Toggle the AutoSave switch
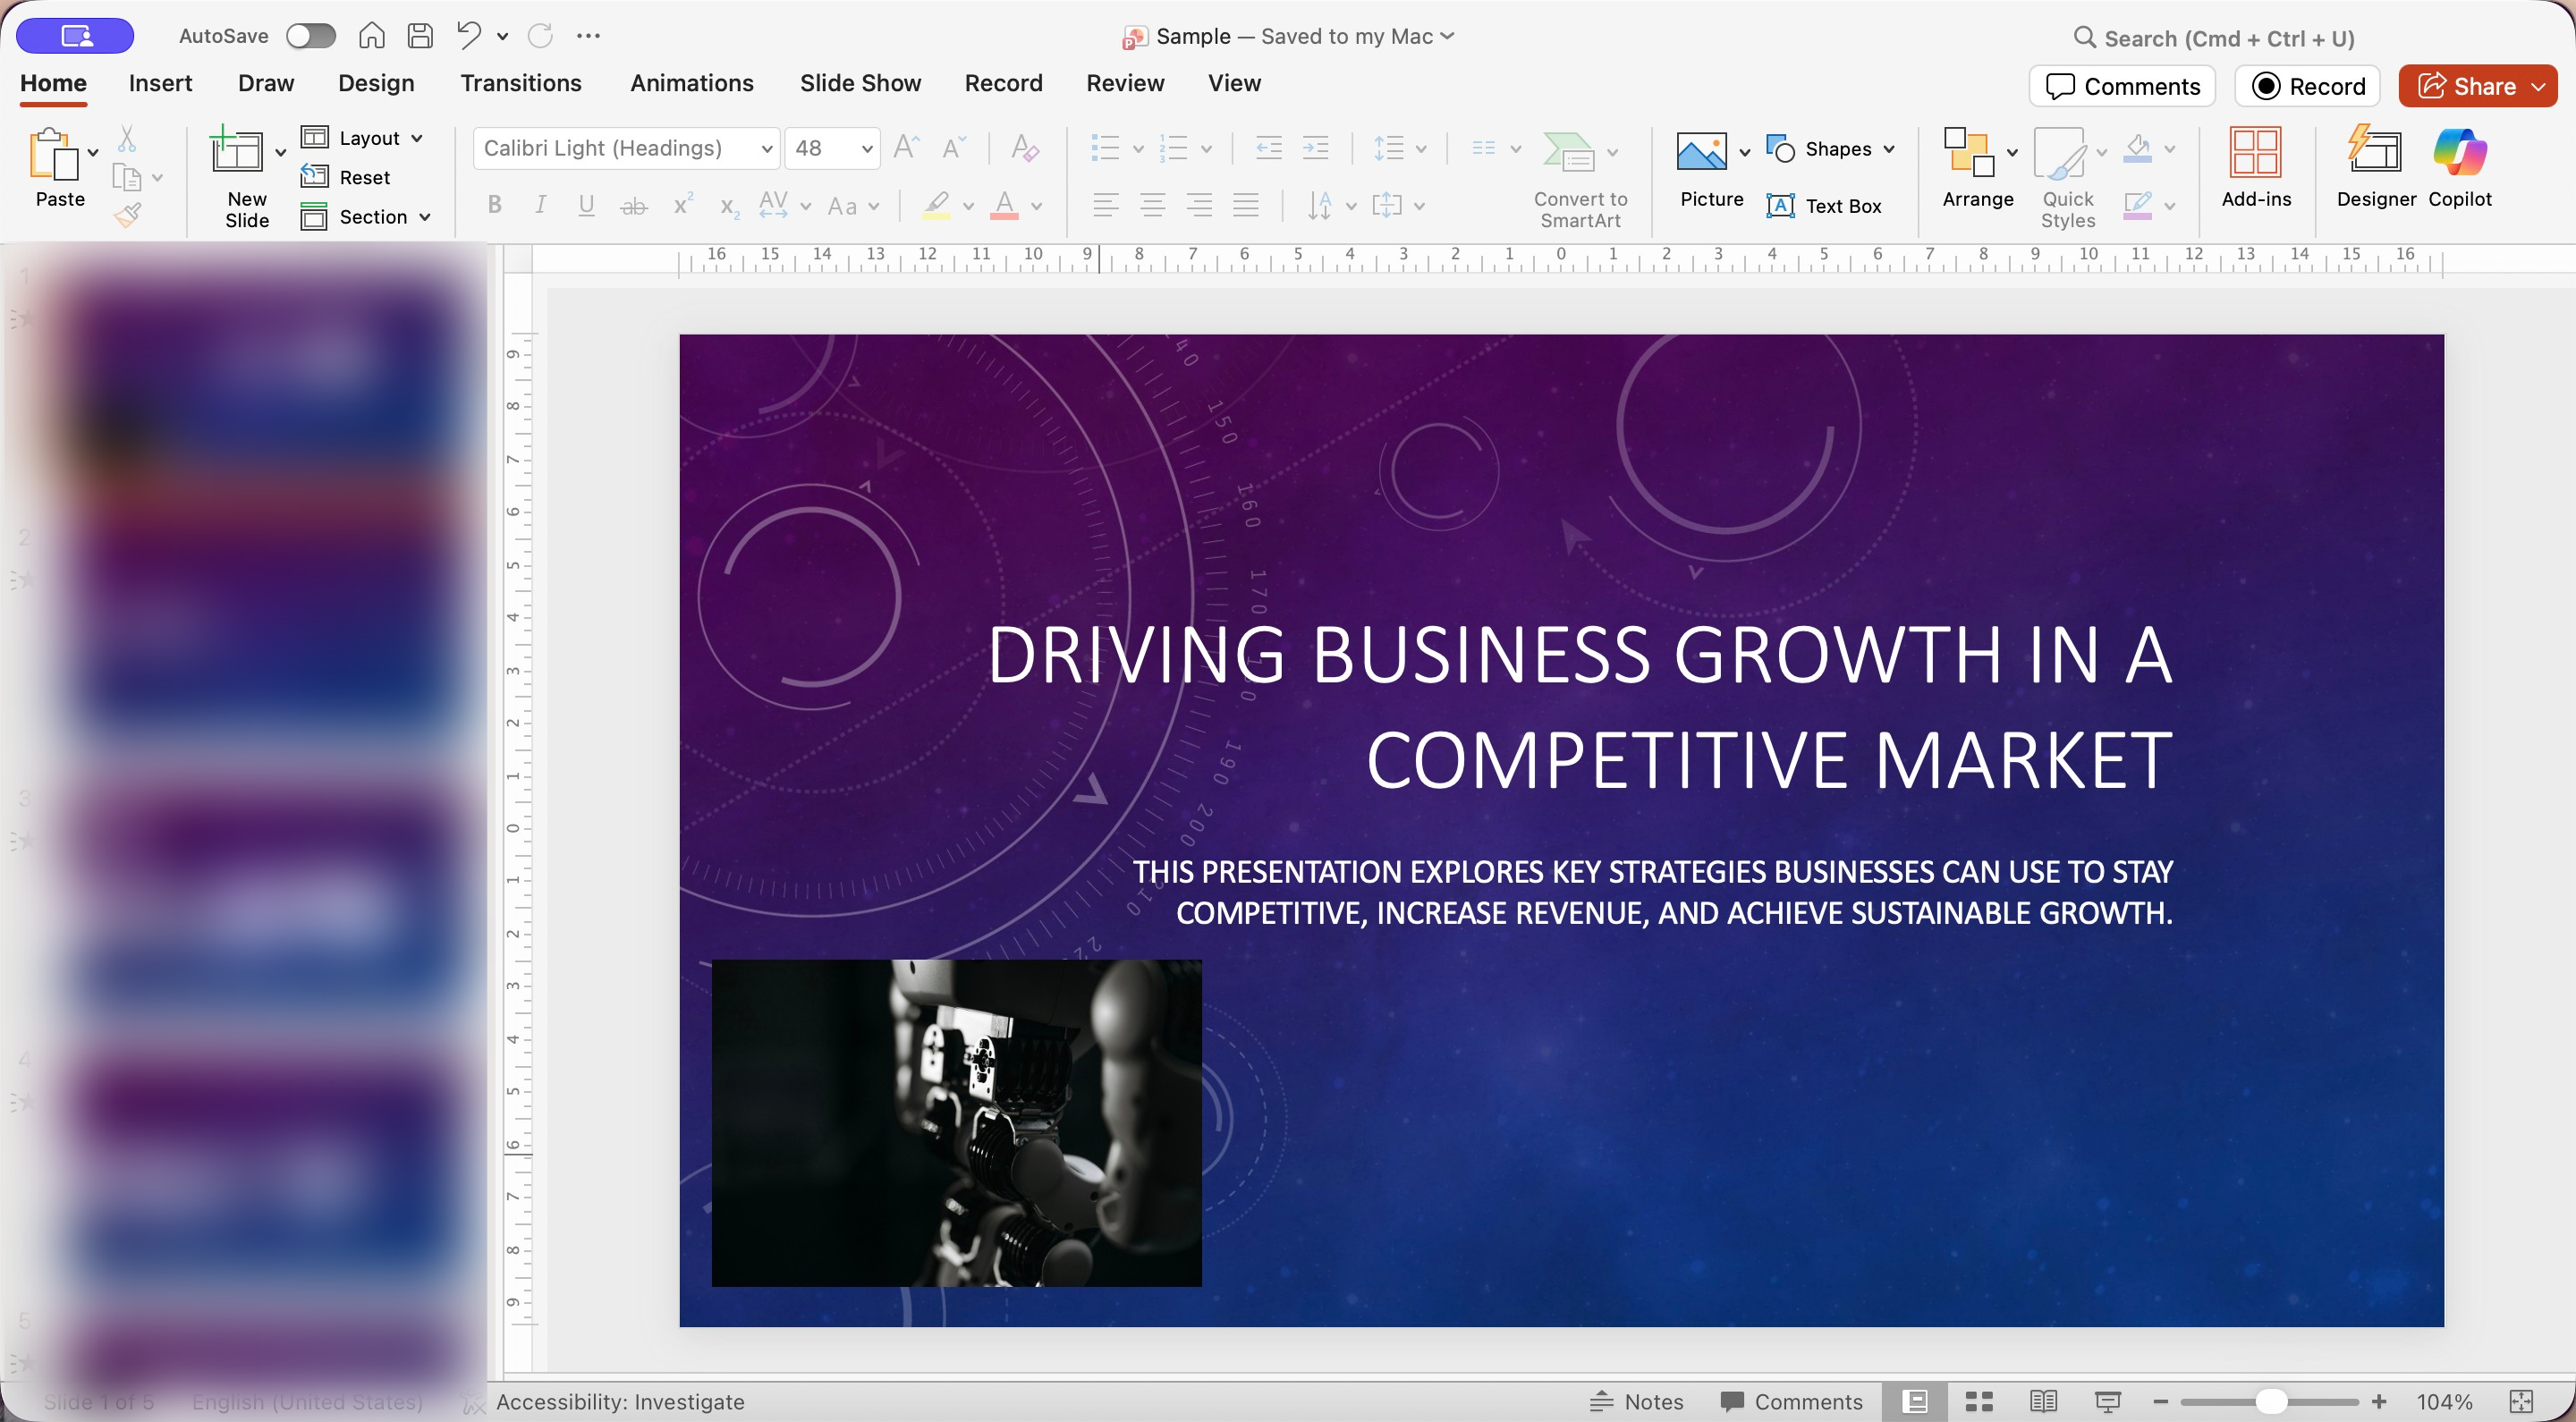 pyautogui.click(x=310, y=36)
